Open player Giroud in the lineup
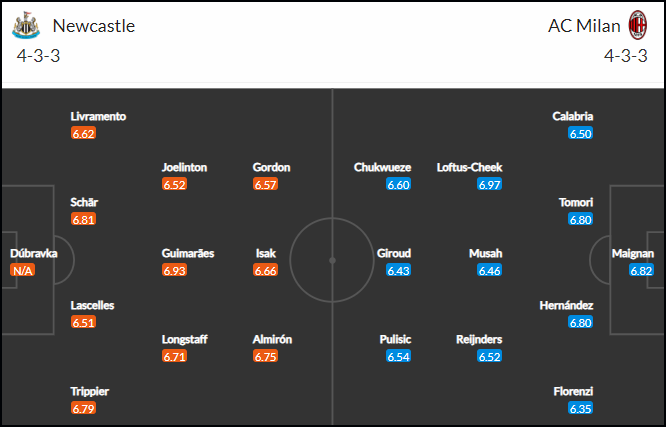 point(394,253)
